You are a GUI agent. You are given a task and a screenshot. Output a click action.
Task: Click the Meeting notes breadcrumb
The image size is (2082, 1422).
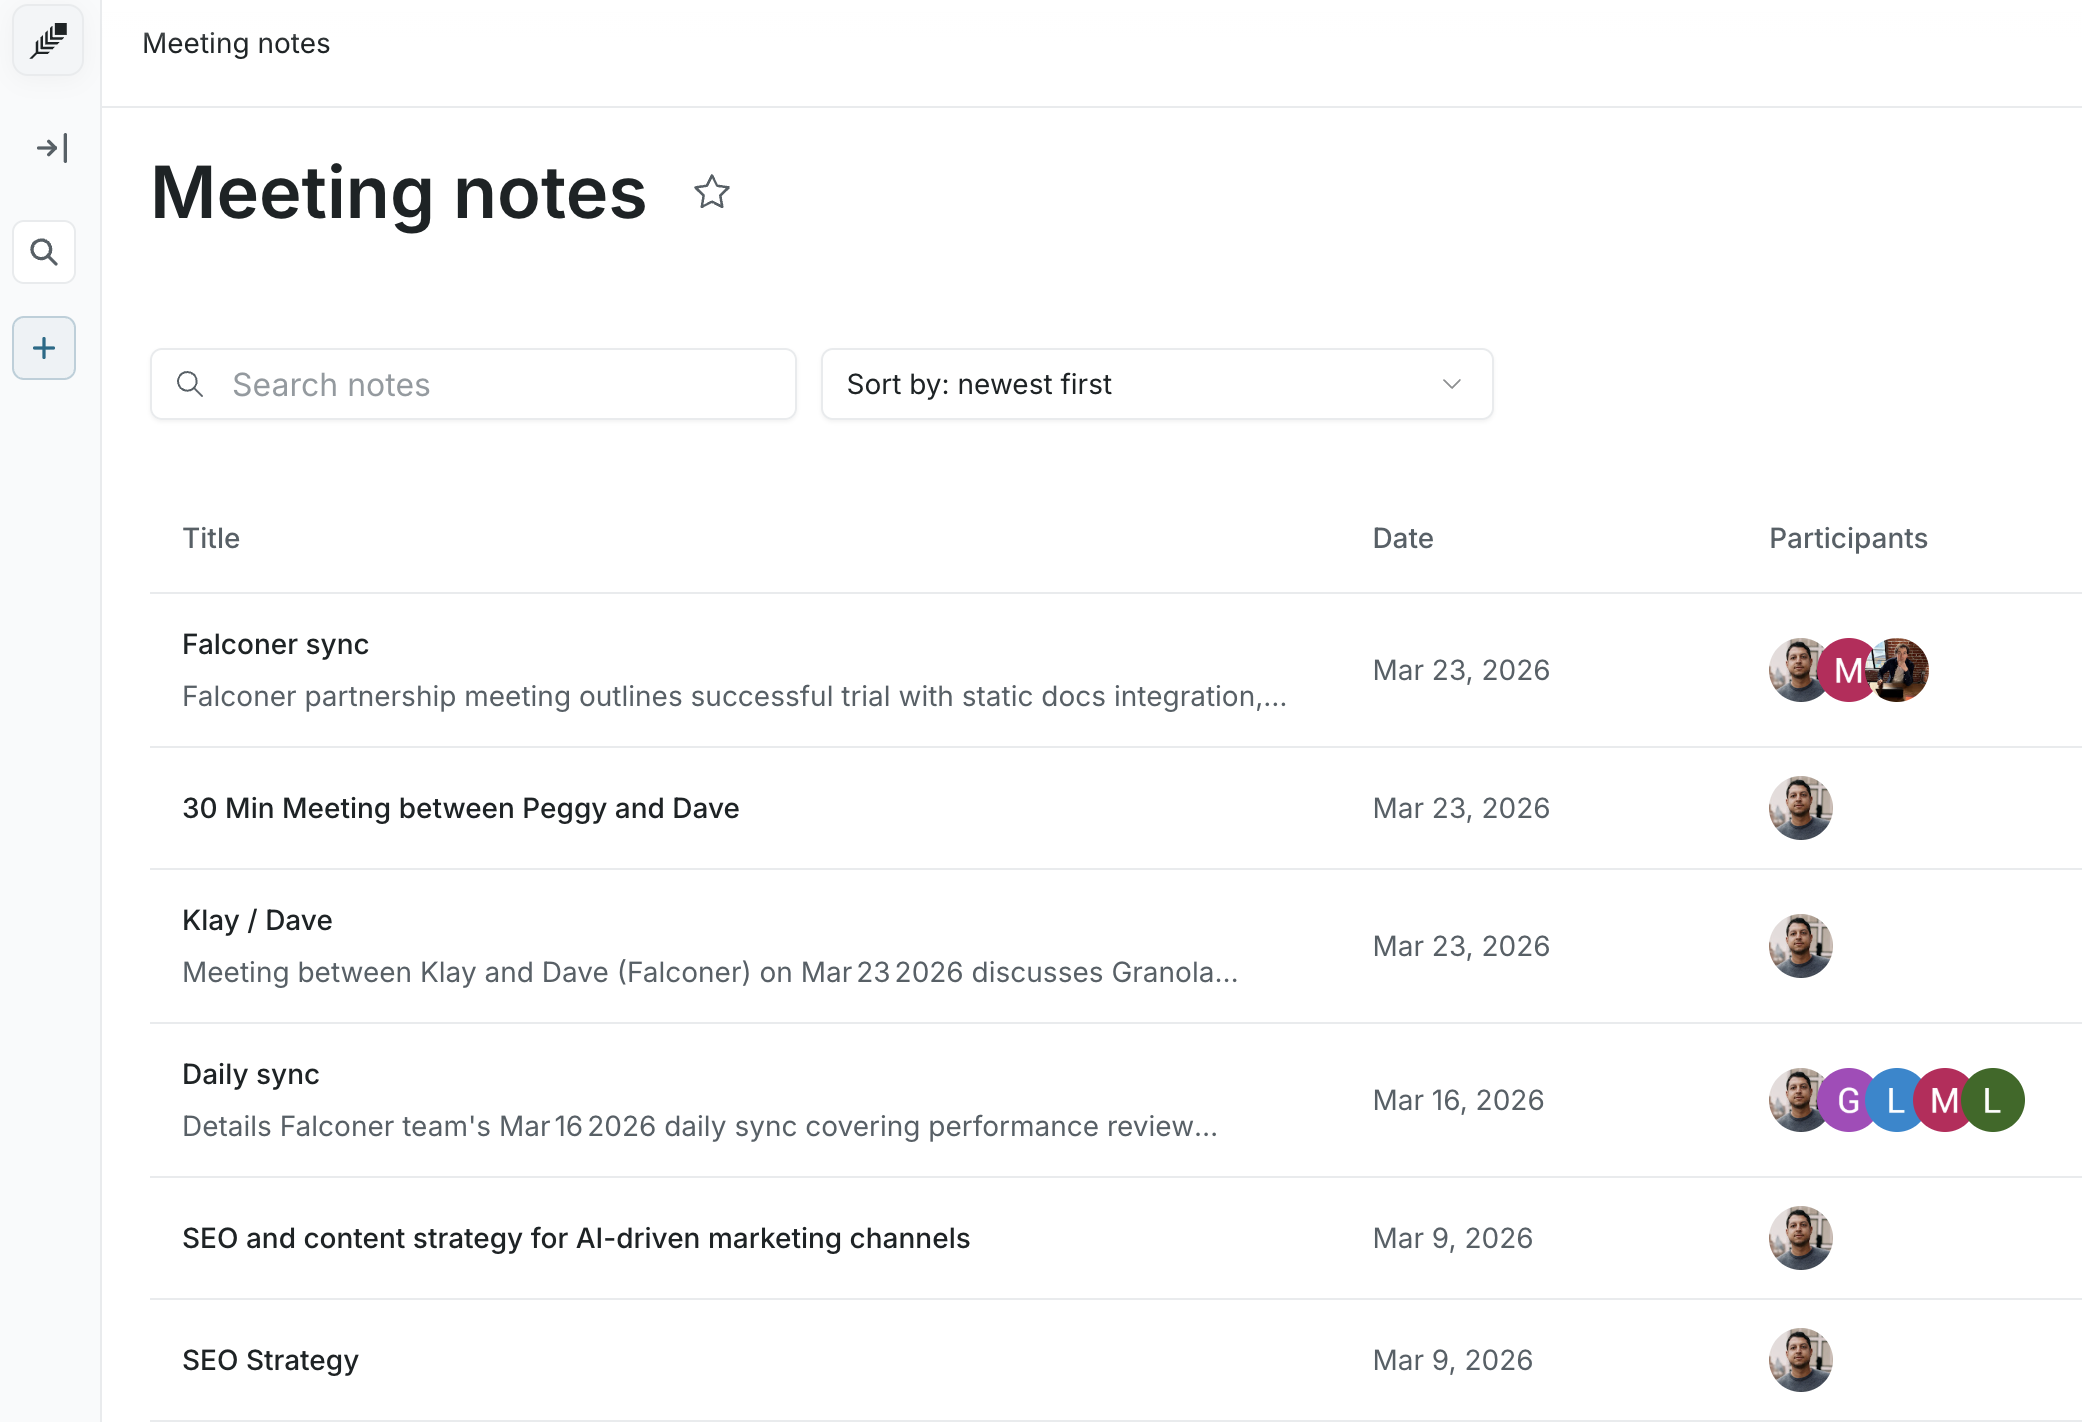pyautogui.click(x=236, y=44)
